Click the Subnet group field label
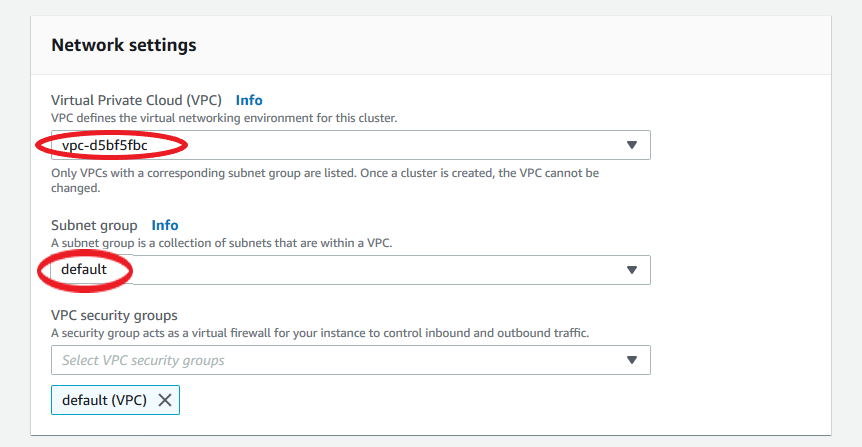The height and width of the screenshot is (447, 862). point(94,225)
